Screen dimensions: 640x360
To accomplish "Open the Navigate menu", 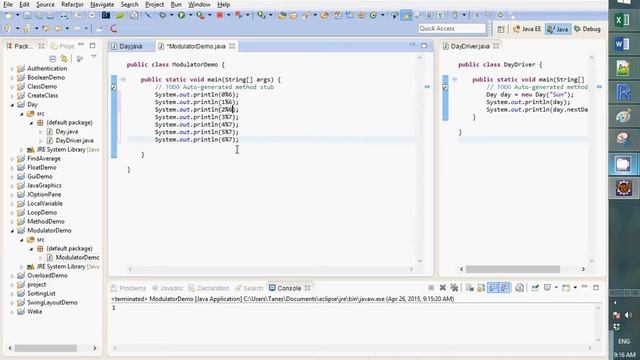I will pos(102,4).
